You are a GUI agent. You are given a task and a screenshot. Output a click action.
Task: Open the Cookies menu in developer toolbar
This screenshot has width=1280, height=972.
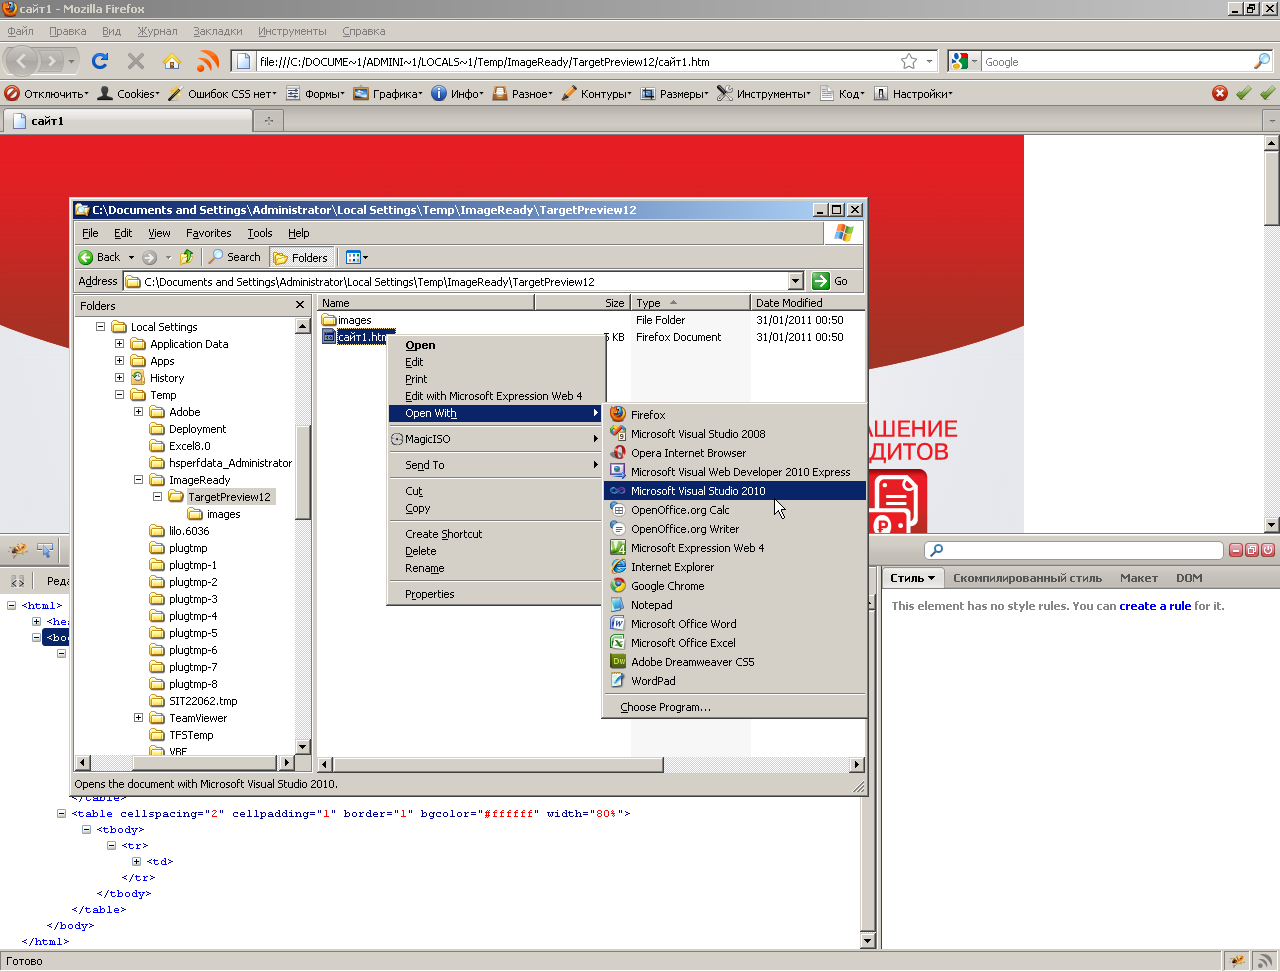click(x=129, y=94)
